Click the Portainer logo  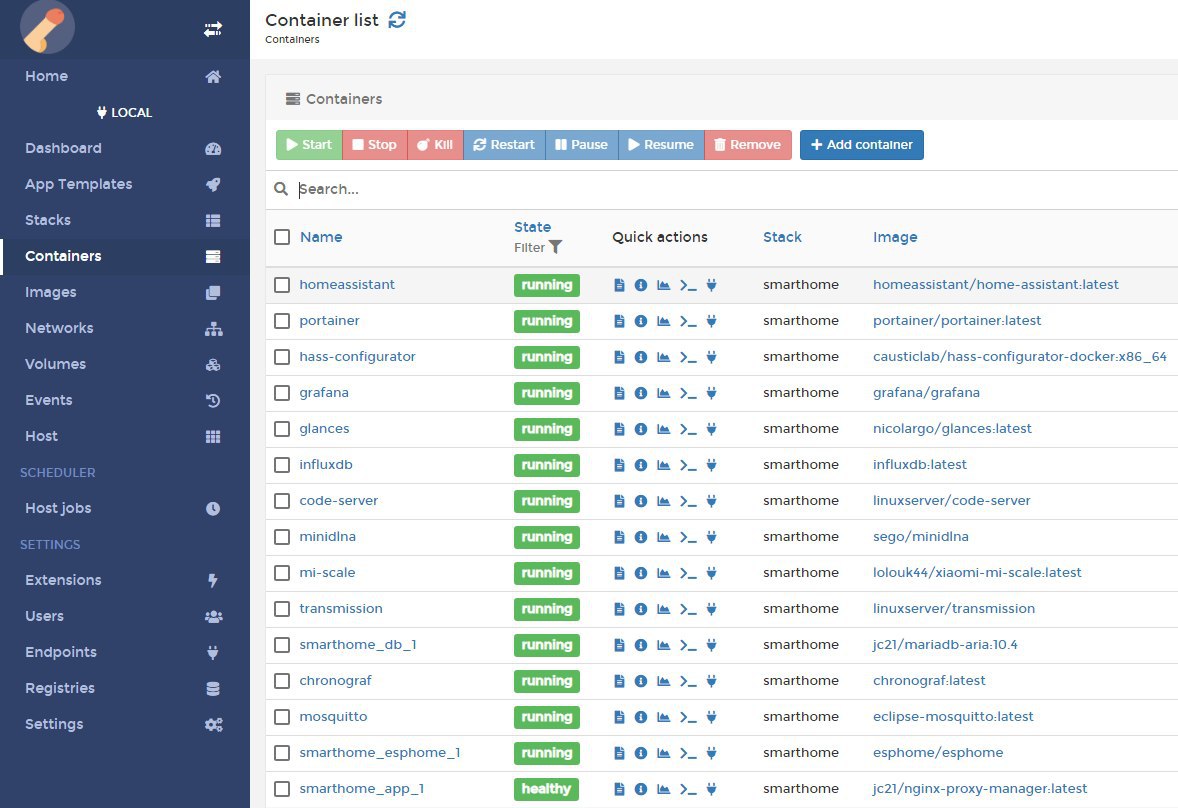[47, 27]
